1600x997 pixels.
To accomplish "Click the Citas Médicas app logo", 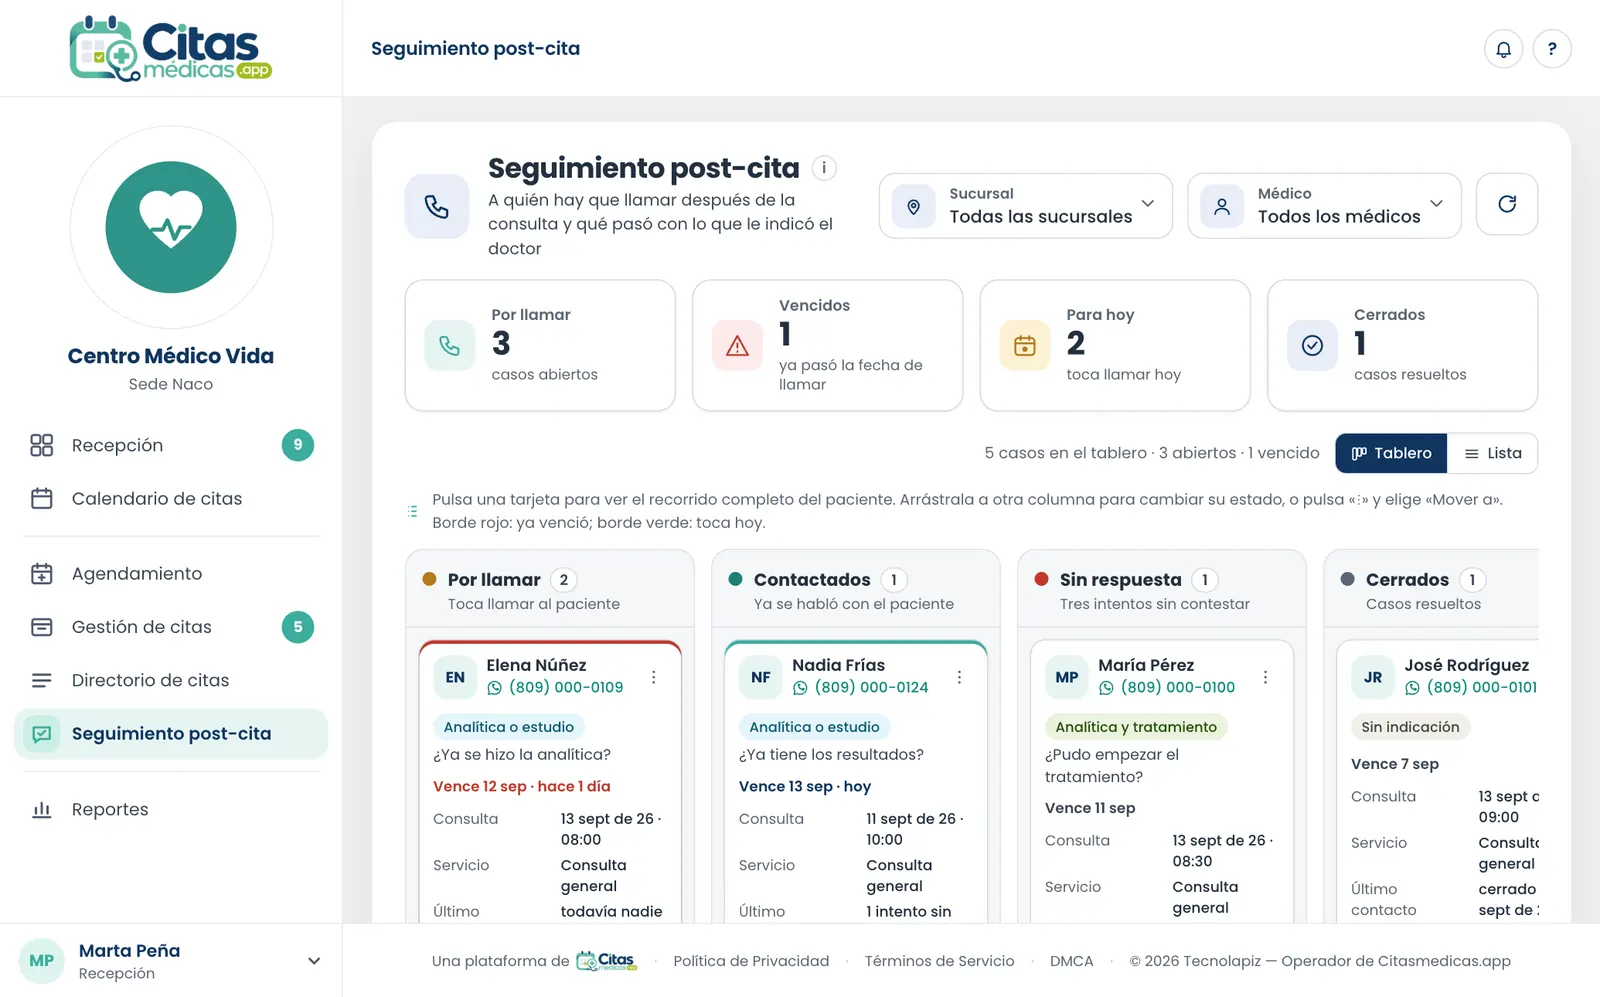I will pos(170,49).
